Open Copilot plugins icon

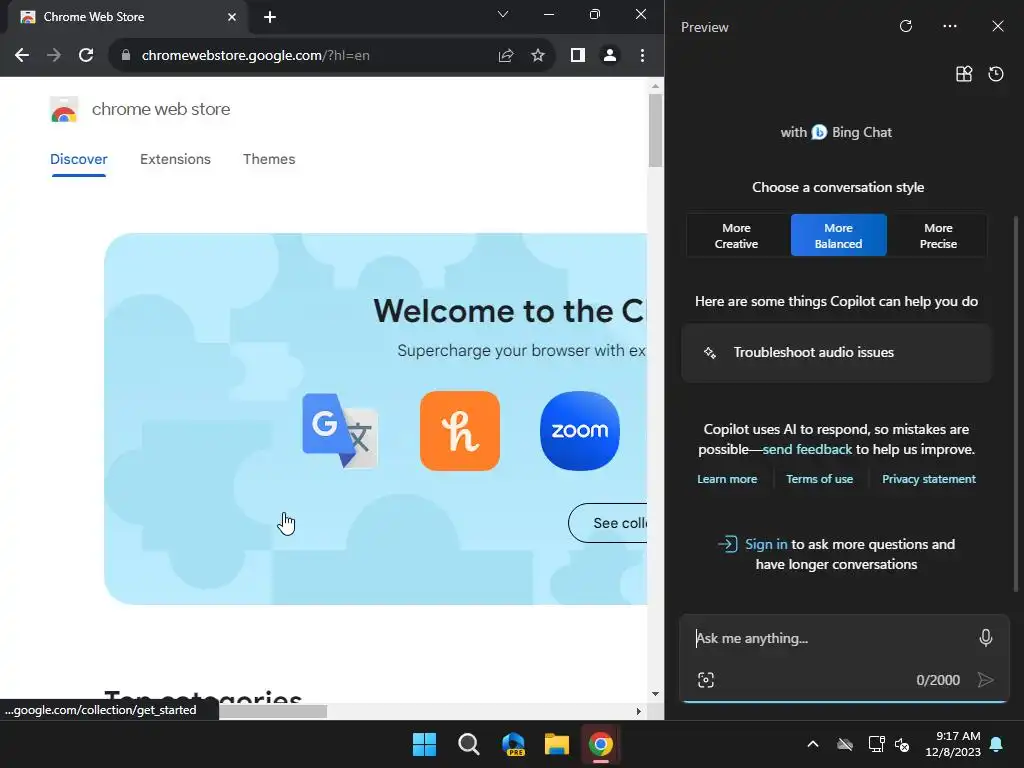(964, 74)
